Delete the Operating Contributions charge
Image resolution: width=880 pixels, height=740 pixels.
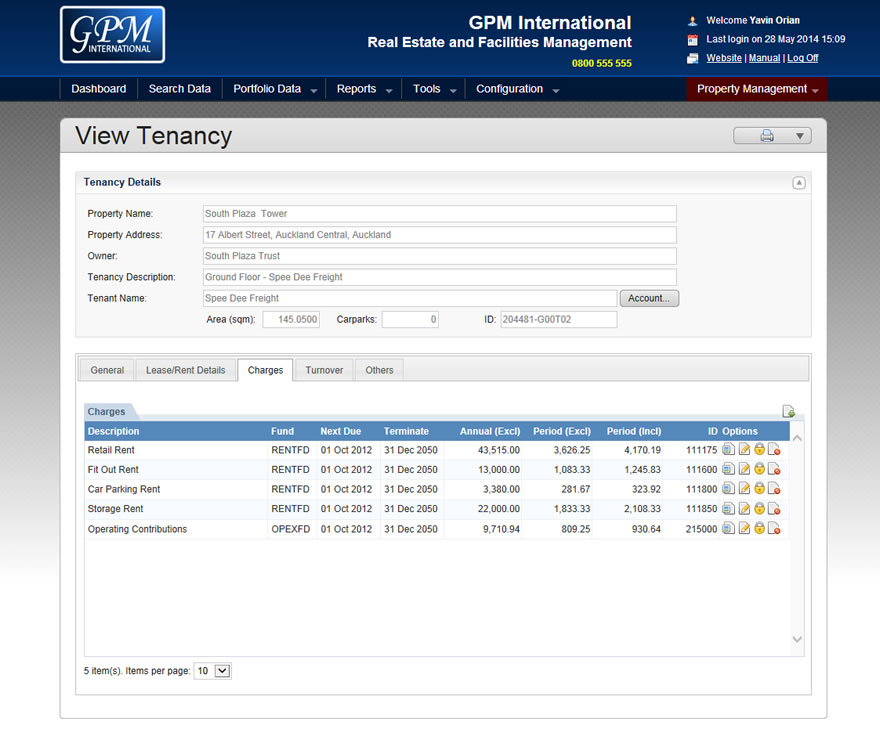click(774, 529)
